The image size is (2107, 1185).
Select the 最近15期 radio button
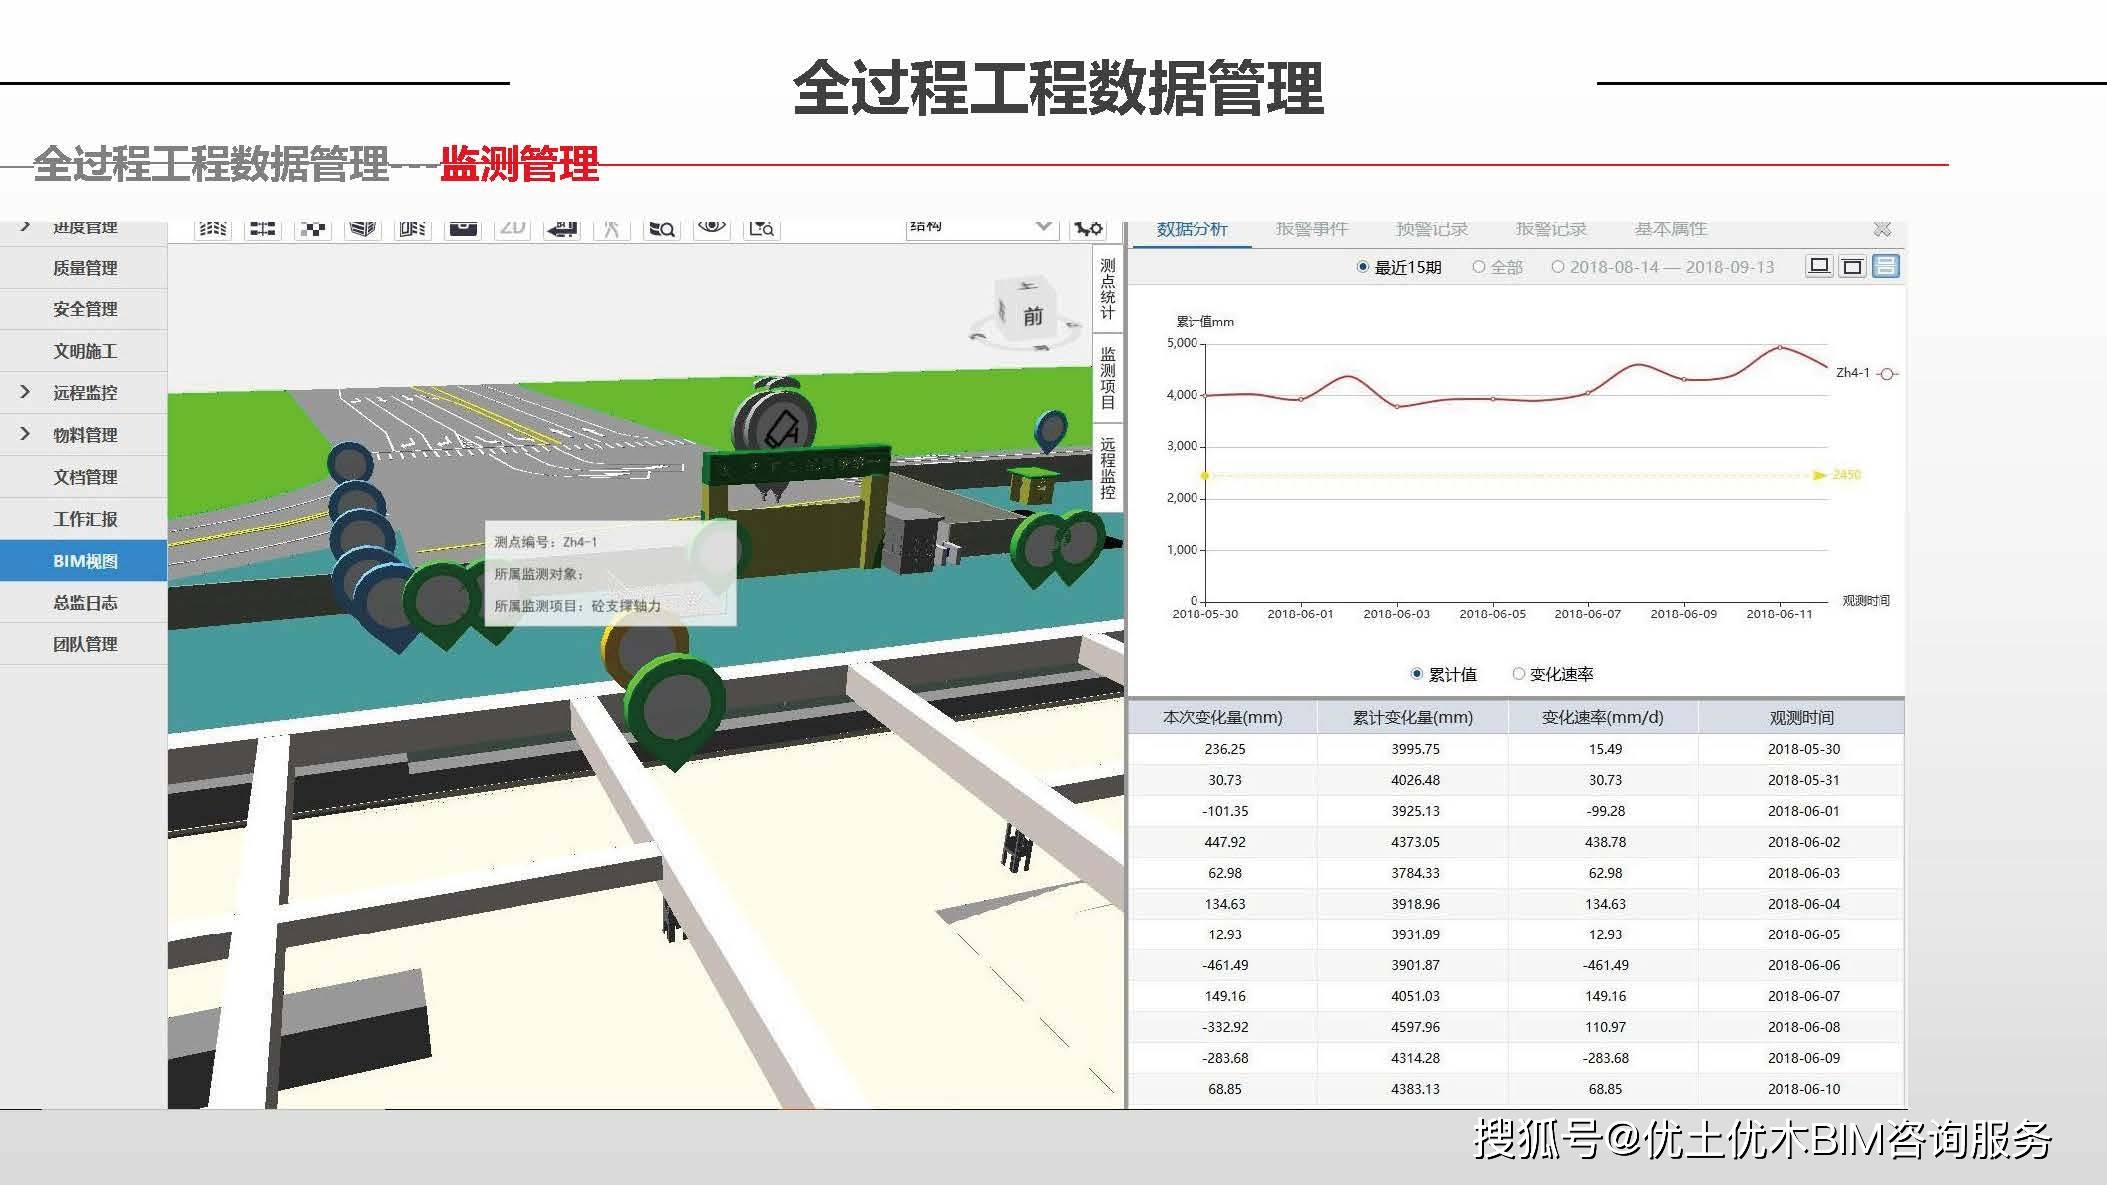coord(1362,267)
